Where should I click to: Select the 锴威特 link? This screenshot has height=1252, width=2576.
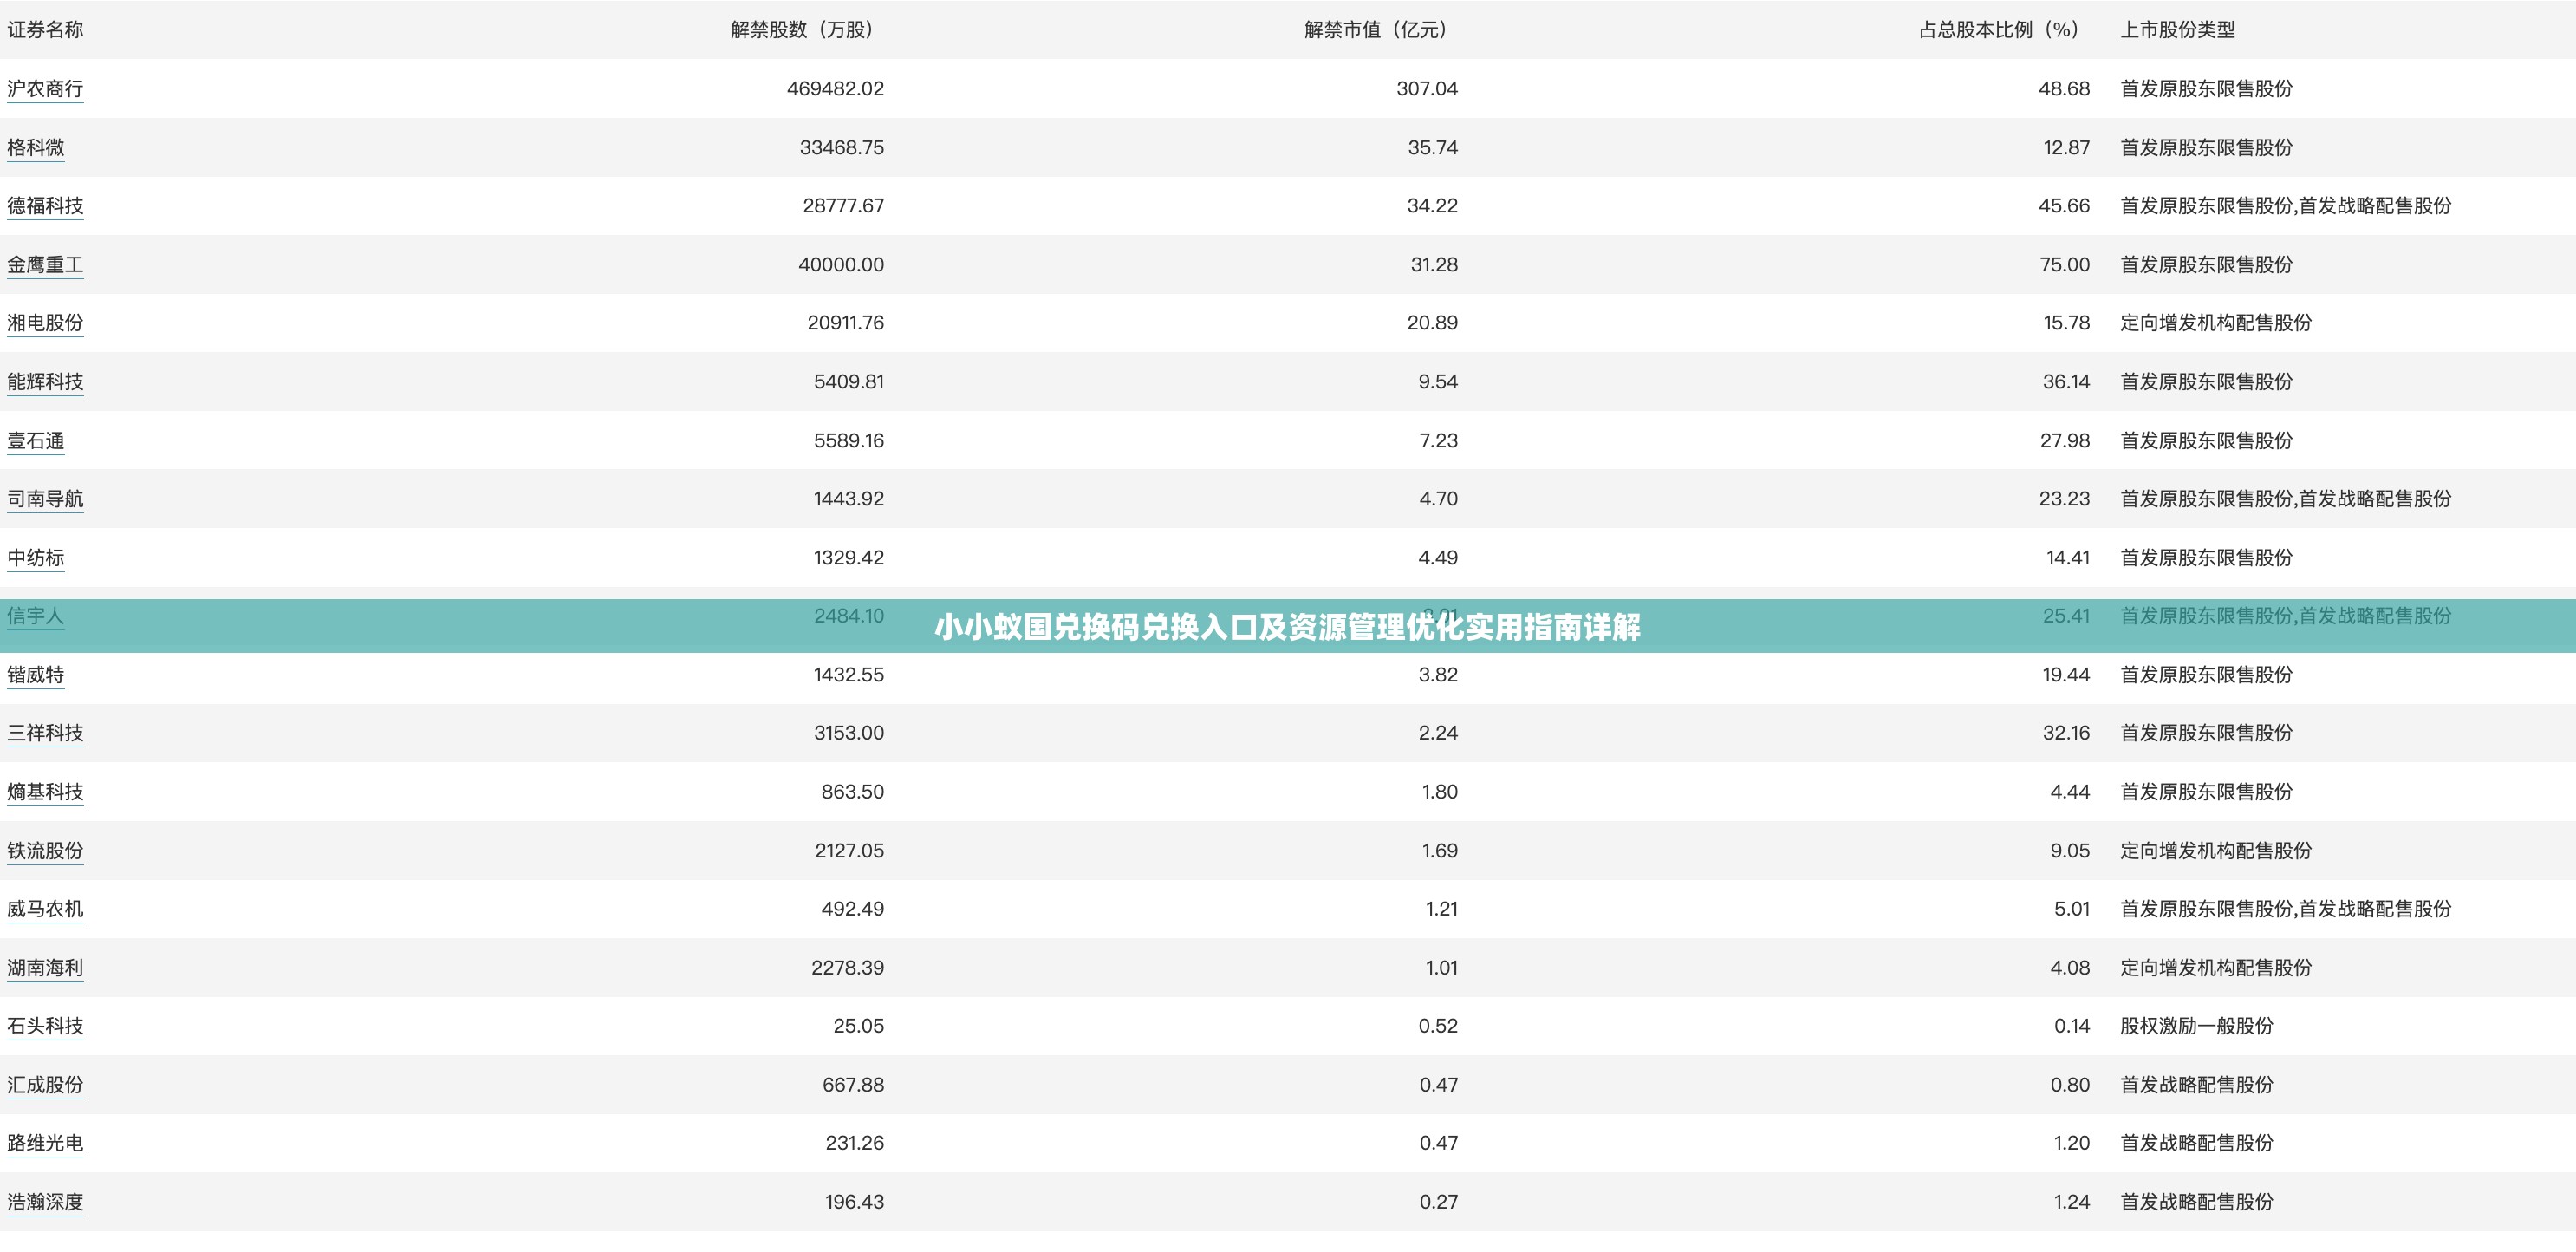coord(38,675)
